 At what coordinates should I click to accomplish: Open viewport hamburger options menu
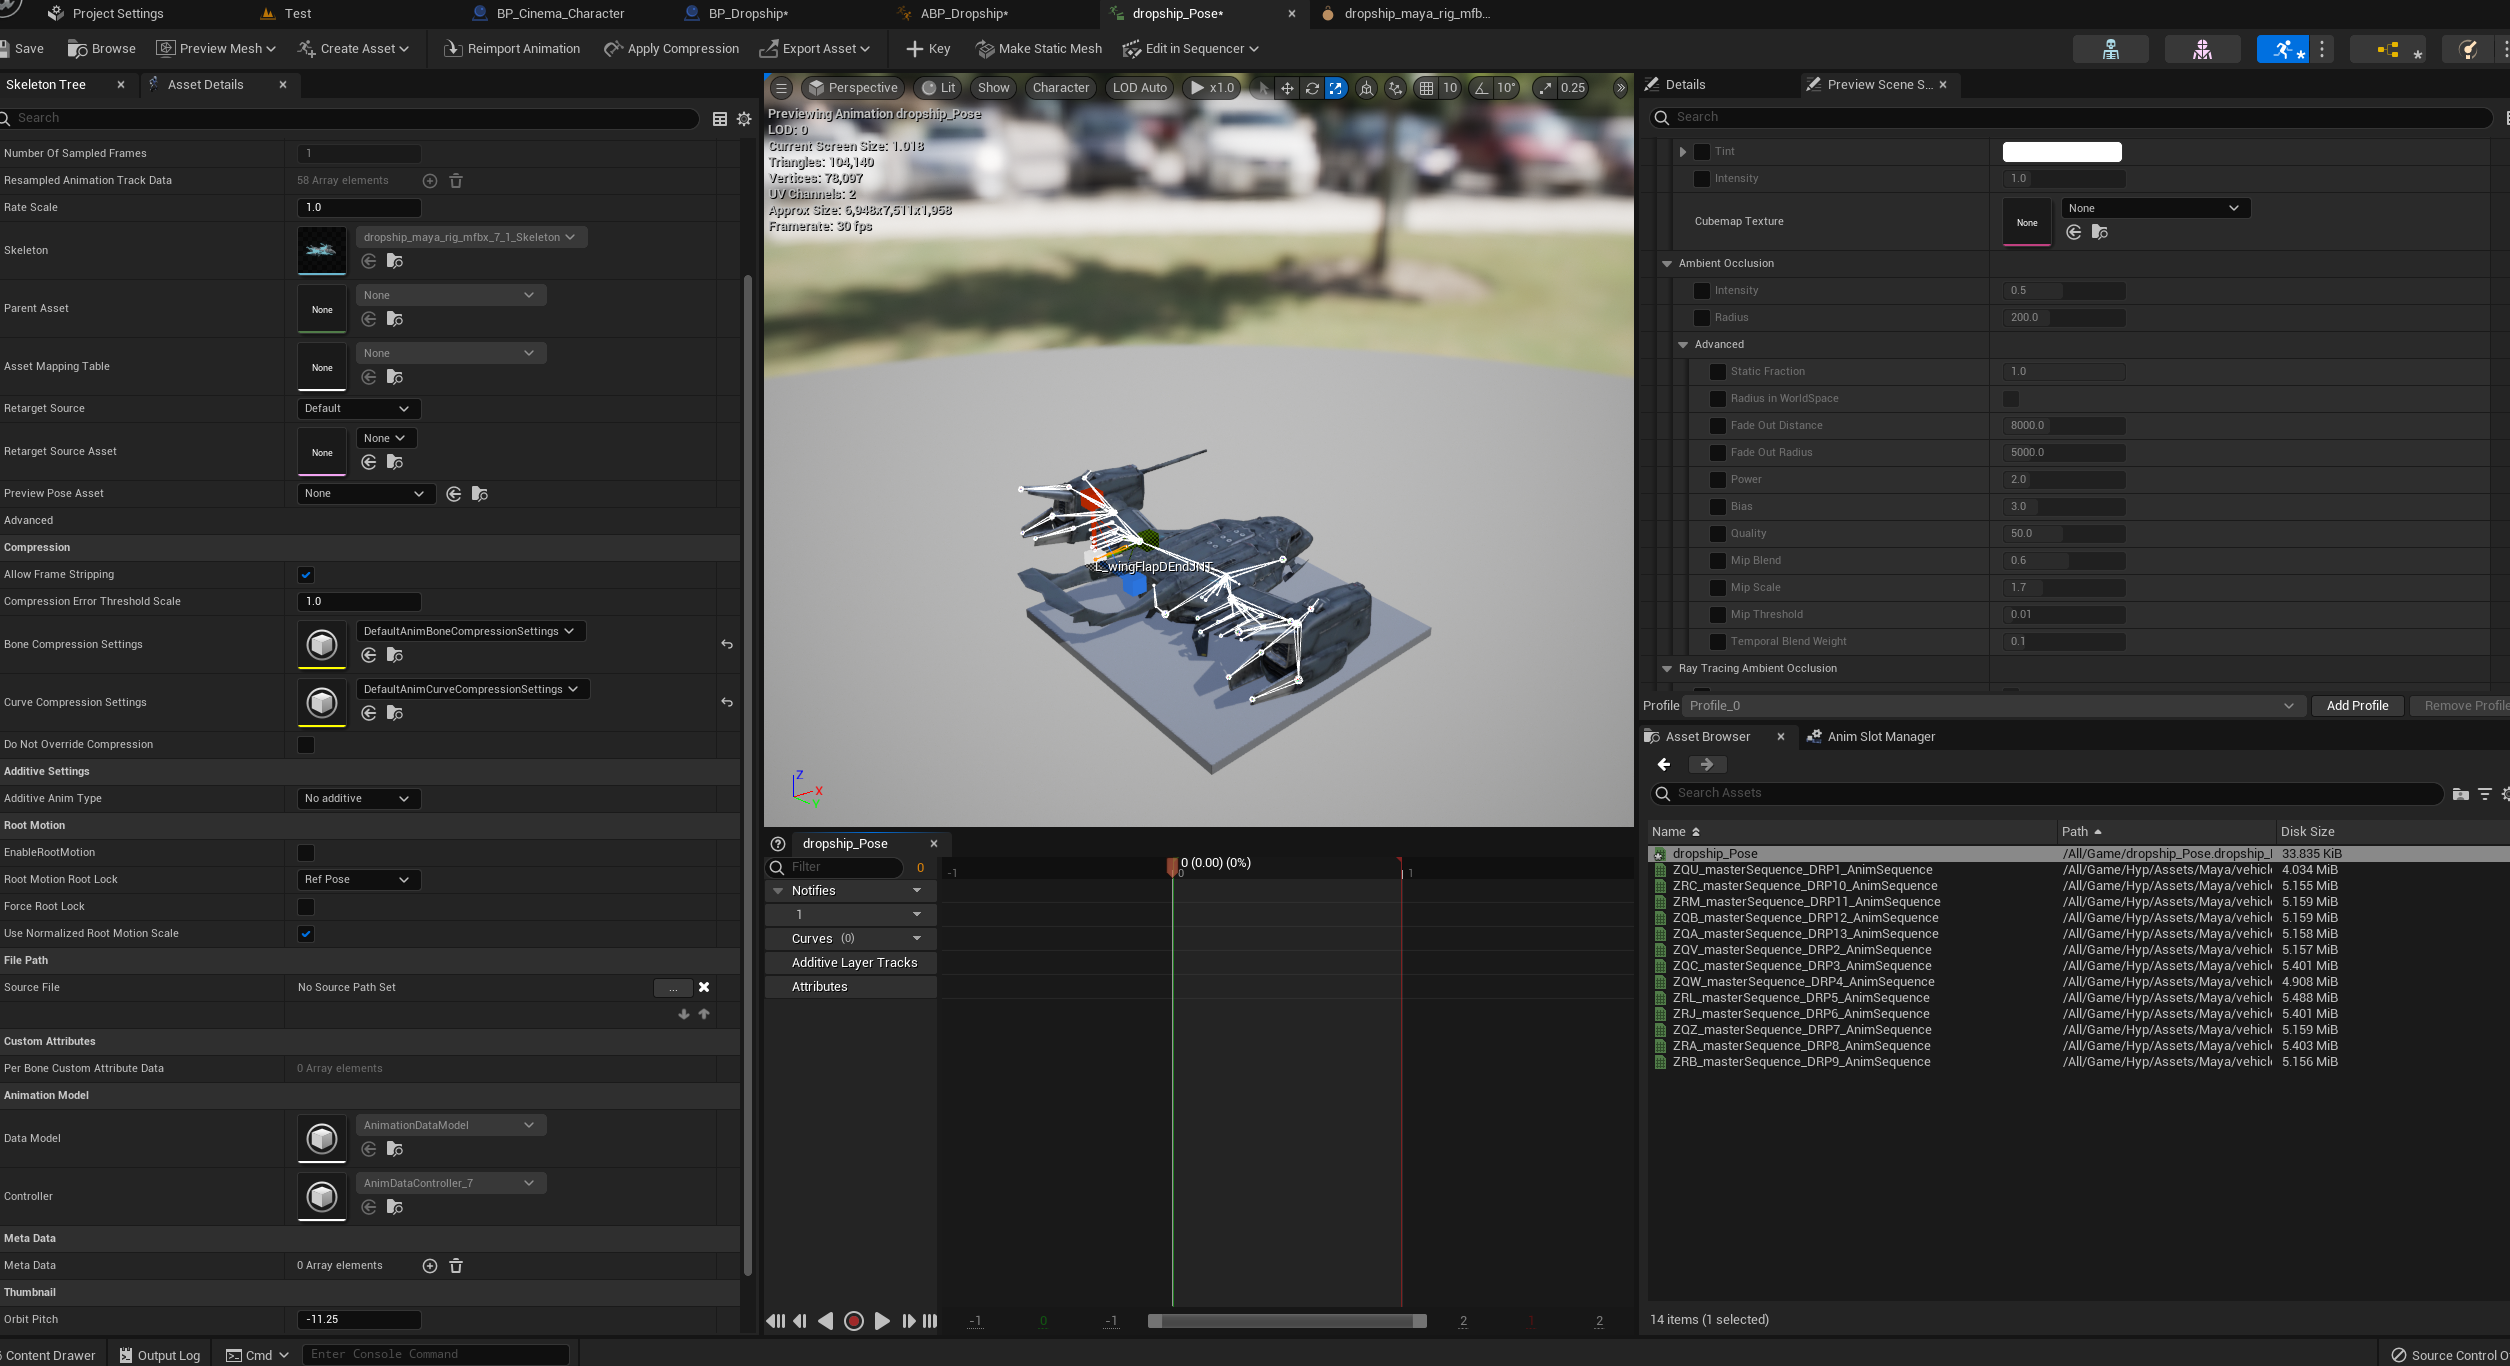coord(782,88)
